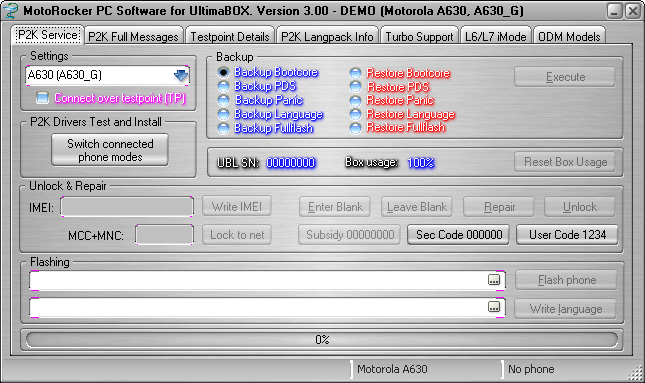Click the Flash phone button
Image resolution: width=645 pixels, height=383 pixels.
click(x=566, y=280)
